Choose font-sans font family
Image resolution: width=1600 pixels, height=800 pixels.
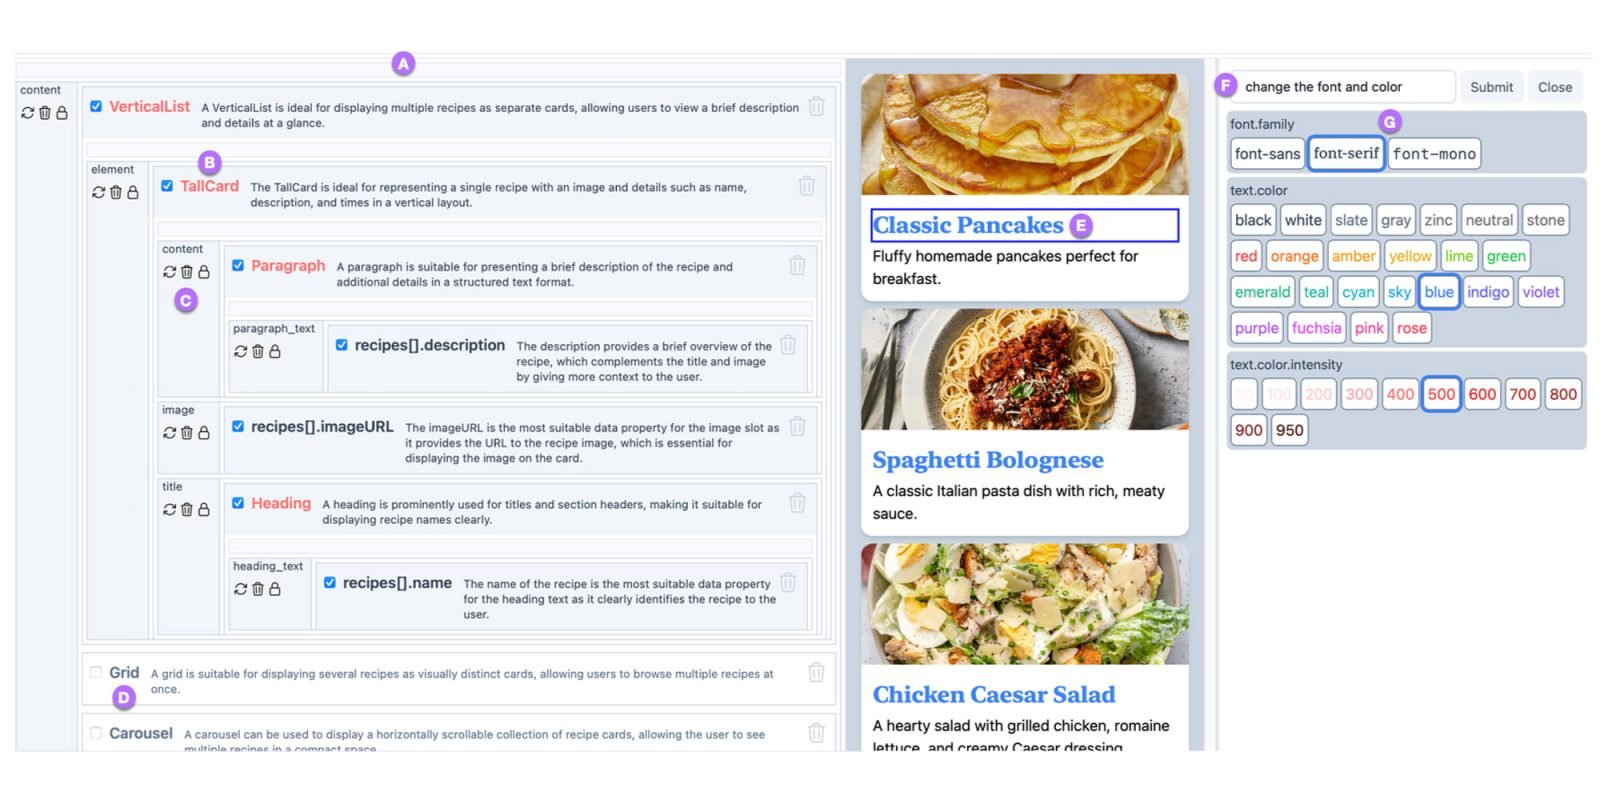coord(1267,153)
